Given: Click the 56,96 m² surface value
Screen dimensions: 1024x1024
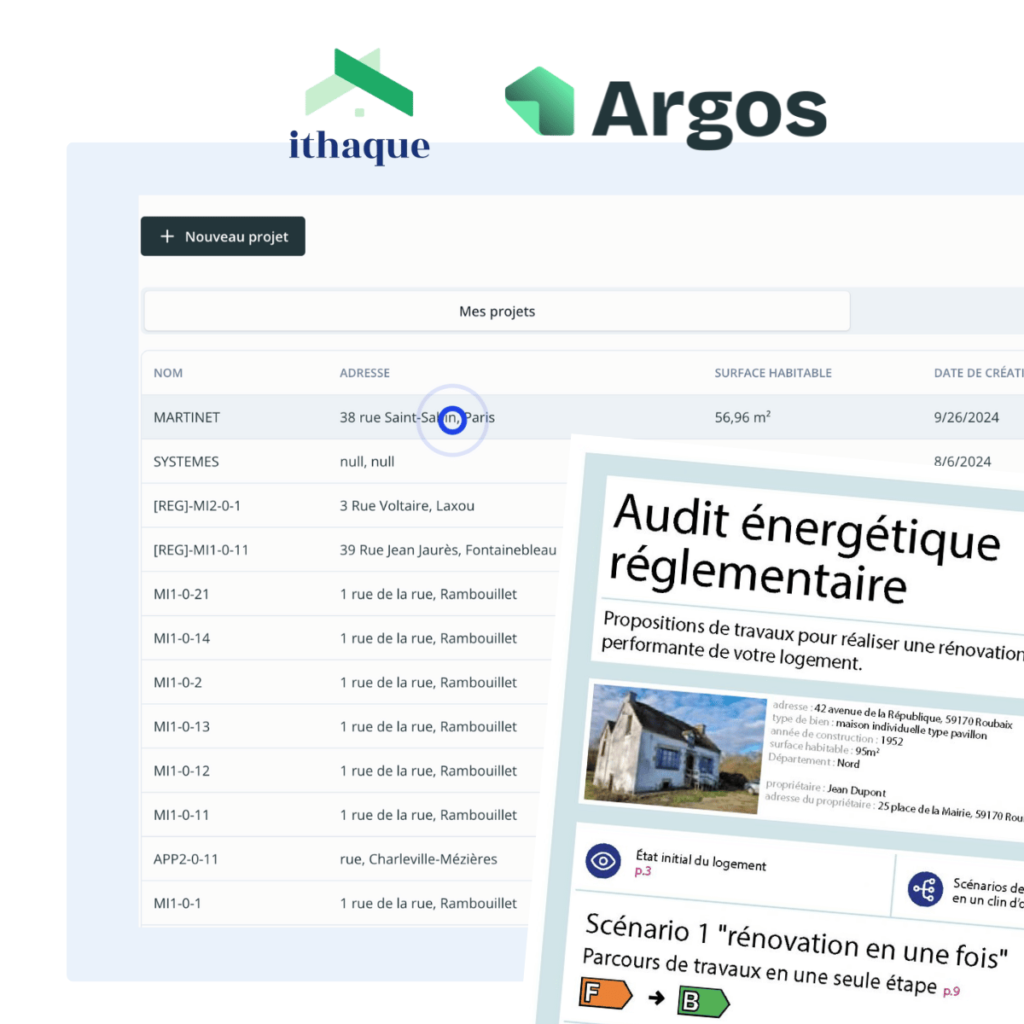Looking at the screenshot, I should coord(743,417).
